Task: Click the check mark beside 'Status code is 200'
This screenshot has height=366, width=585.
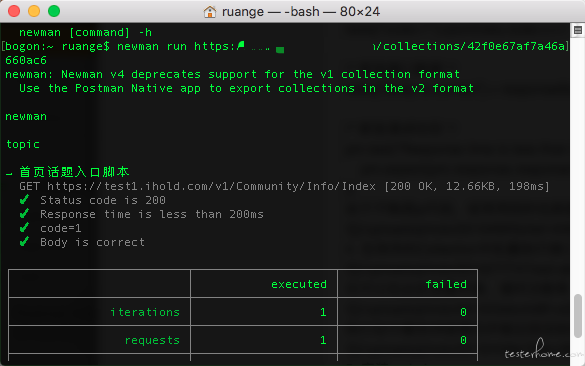Action: point(24,200)
